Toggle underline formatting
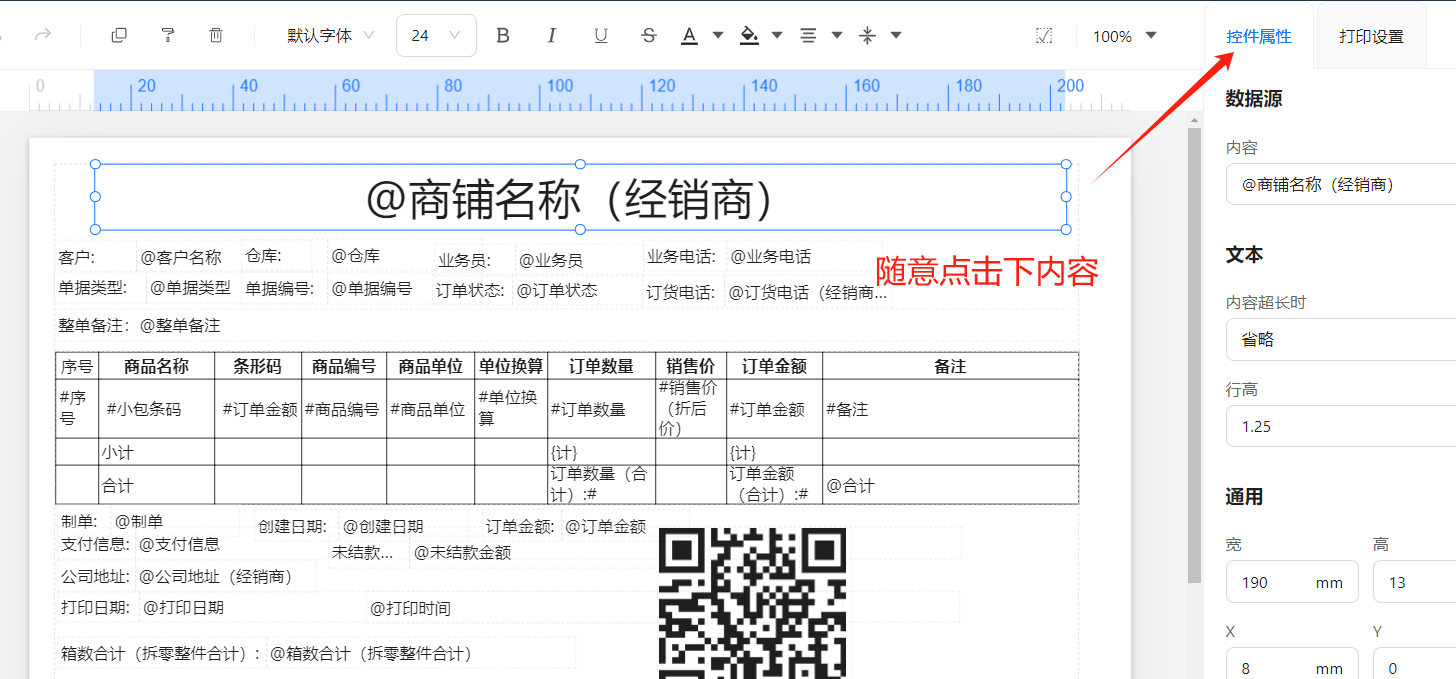Image resolution: width=1456 pixels, height=679 pixels. (600, 35)
